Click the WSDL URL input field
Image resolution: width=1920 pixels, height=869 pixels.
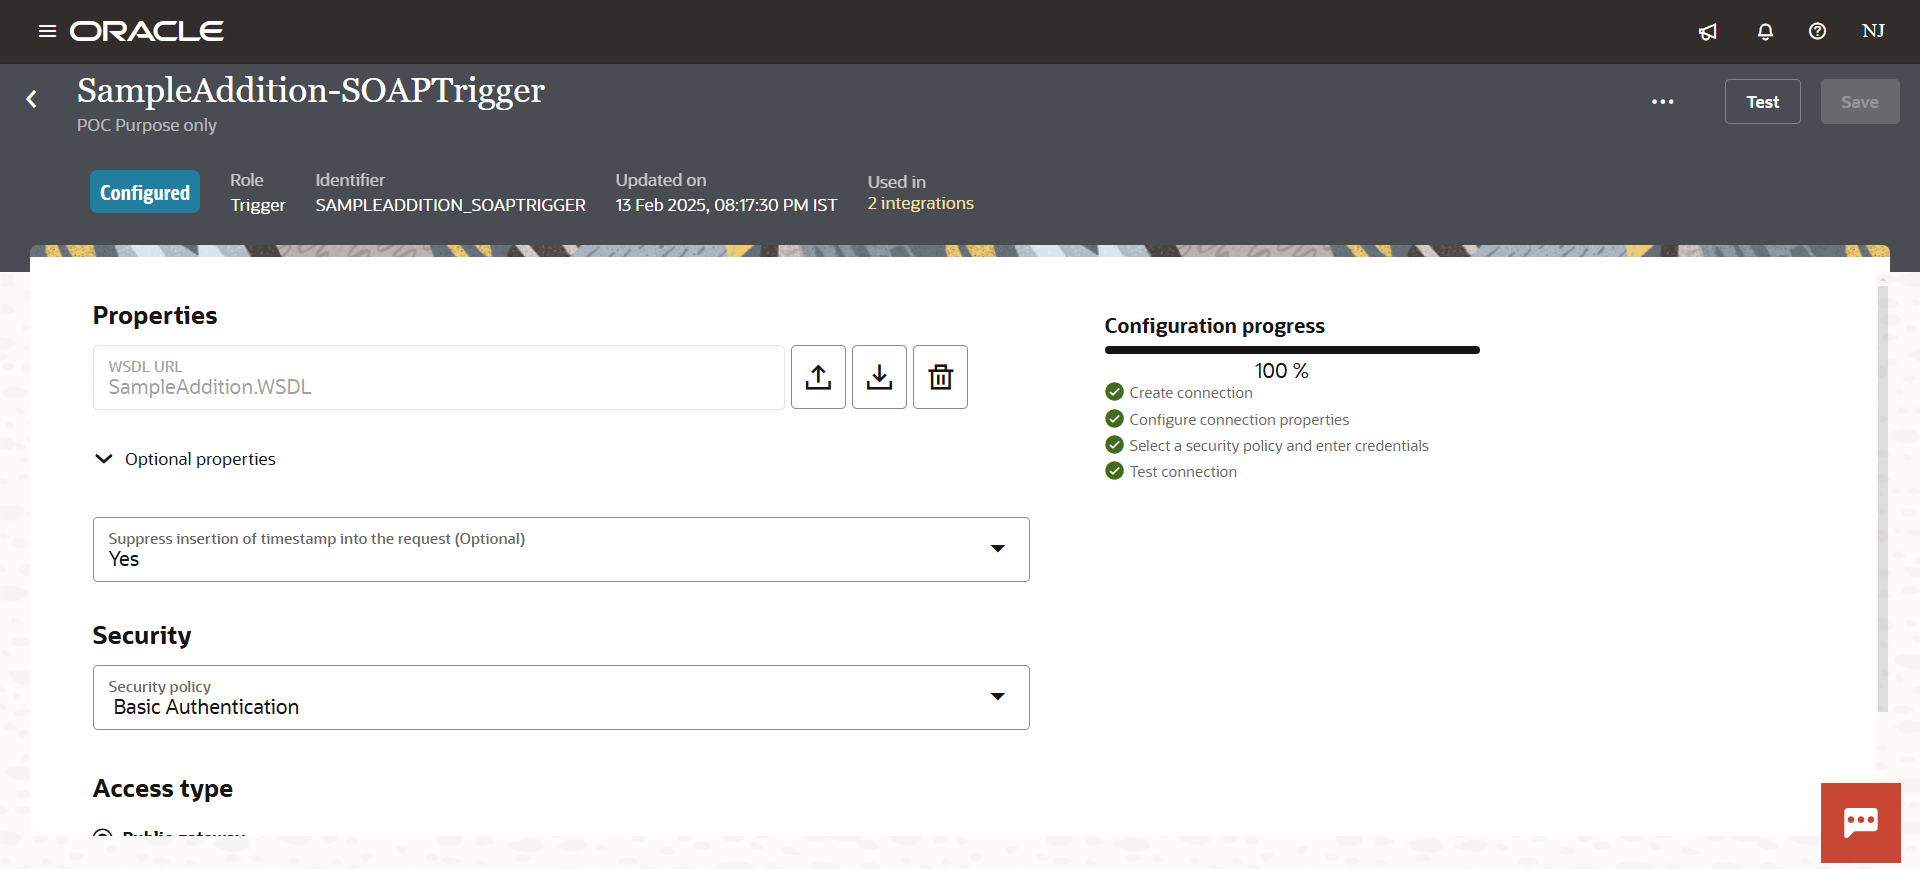coord(438,377)
